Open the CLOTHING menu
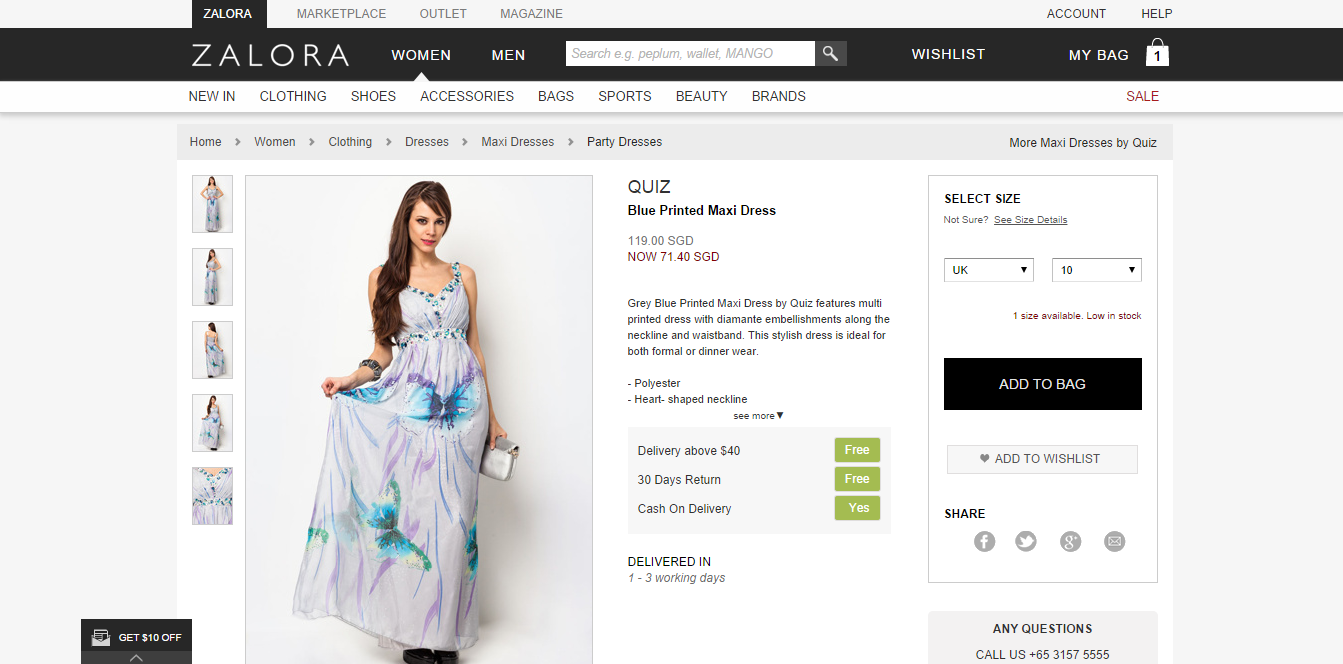1343x664 pixels. coord(293,96)
